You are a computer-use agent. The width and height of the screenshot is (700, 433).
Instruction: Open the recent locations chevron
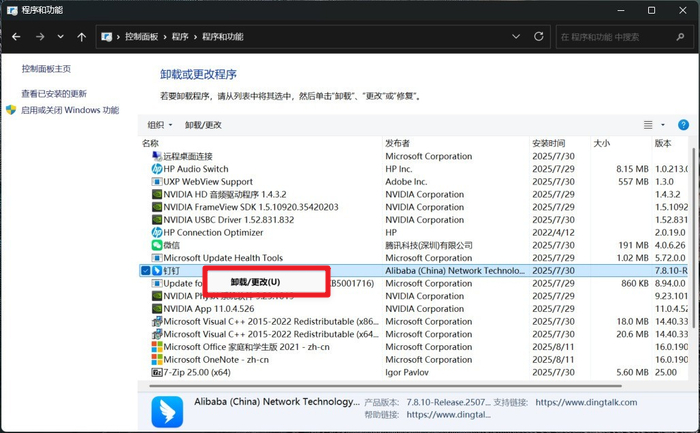pos(60,37)
